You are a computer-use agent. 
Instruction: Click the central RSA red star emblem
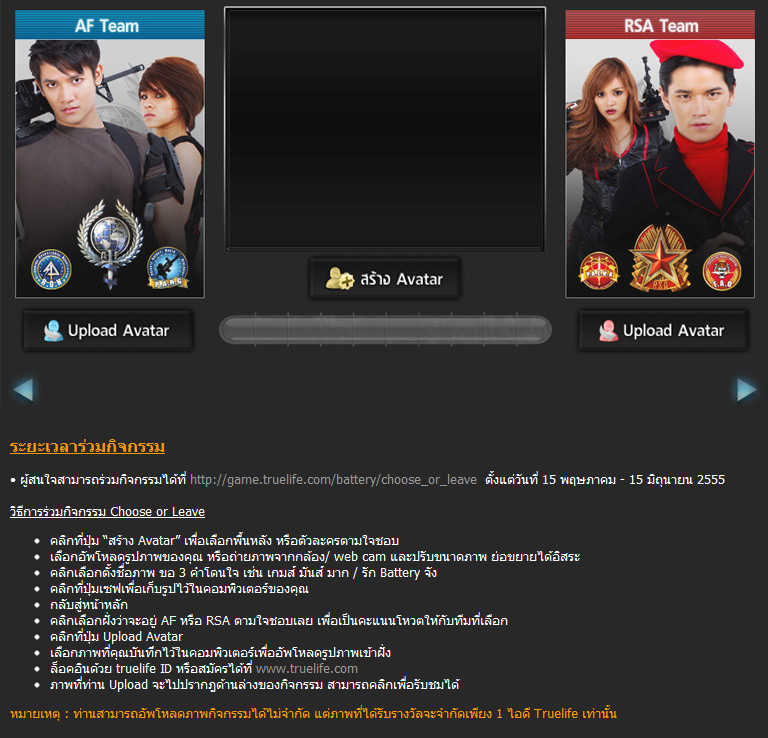pos(660,258)
